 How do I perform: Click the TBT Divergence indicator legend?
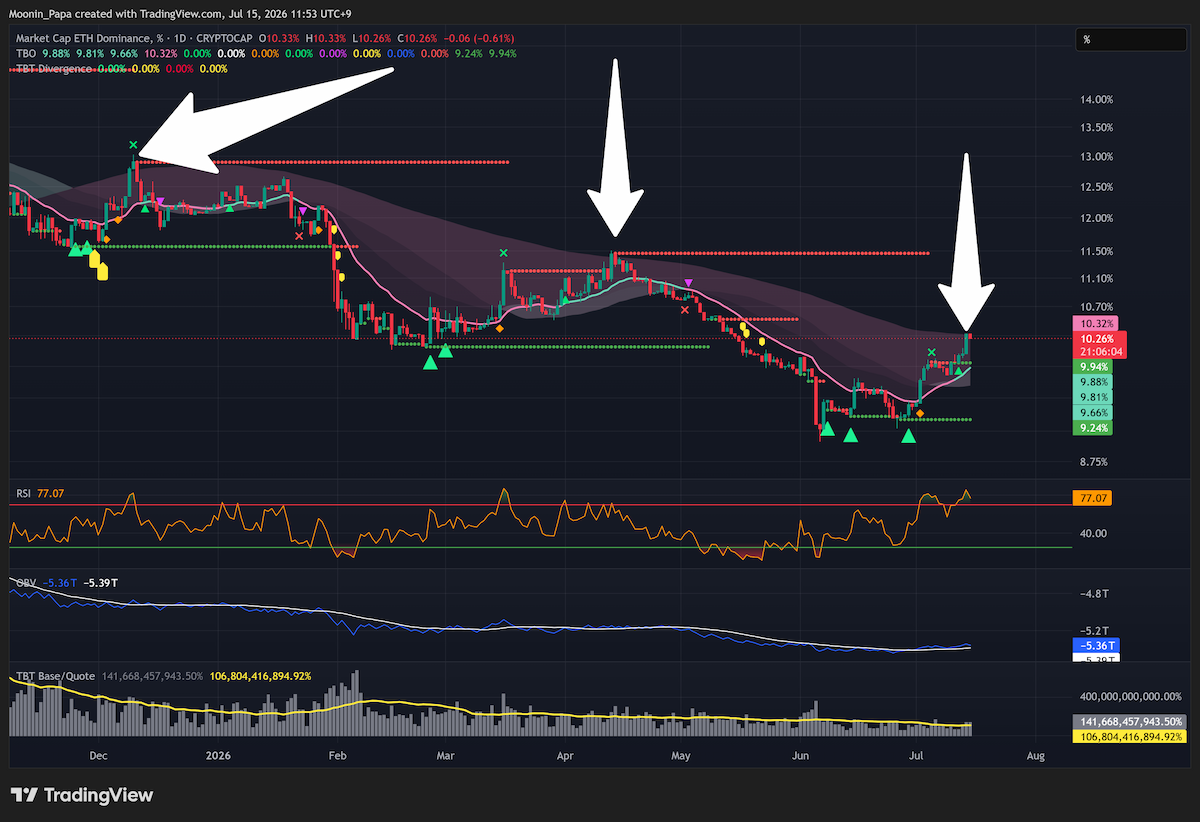click(51, 69)
